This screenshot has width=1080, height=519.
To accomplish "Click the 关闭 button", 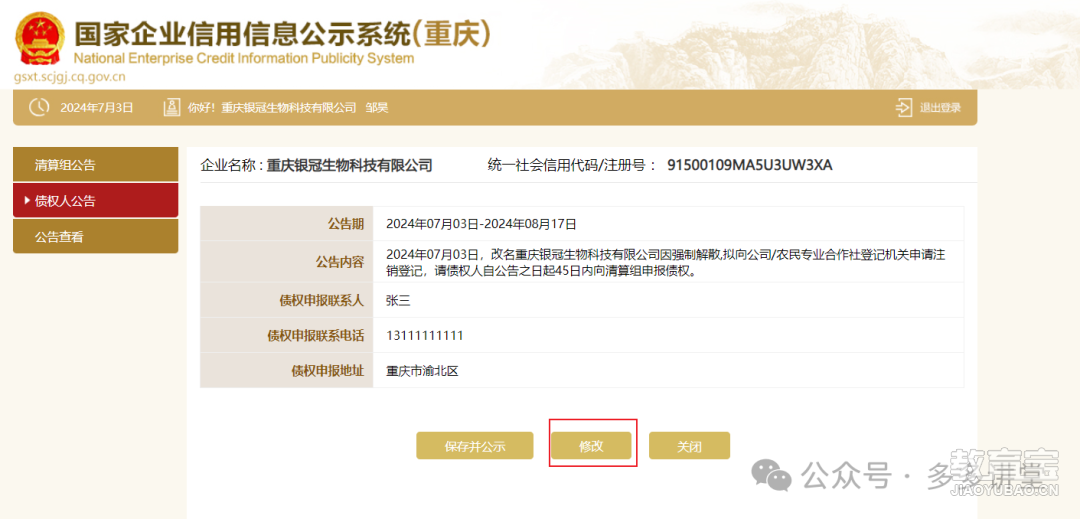I will tap(689, 445).
